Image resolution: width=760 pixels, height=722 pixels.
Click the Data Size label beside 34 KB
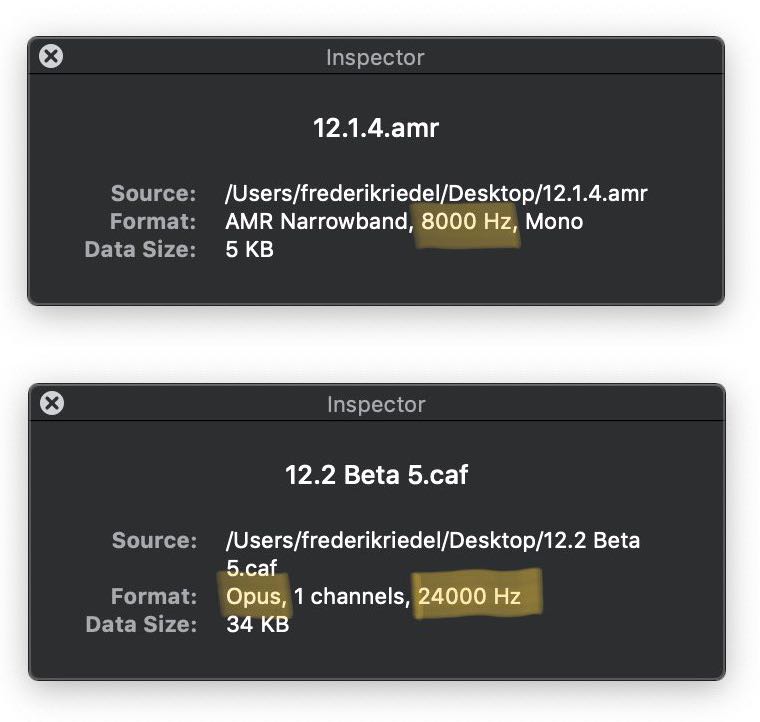click(x=141, y=625)
